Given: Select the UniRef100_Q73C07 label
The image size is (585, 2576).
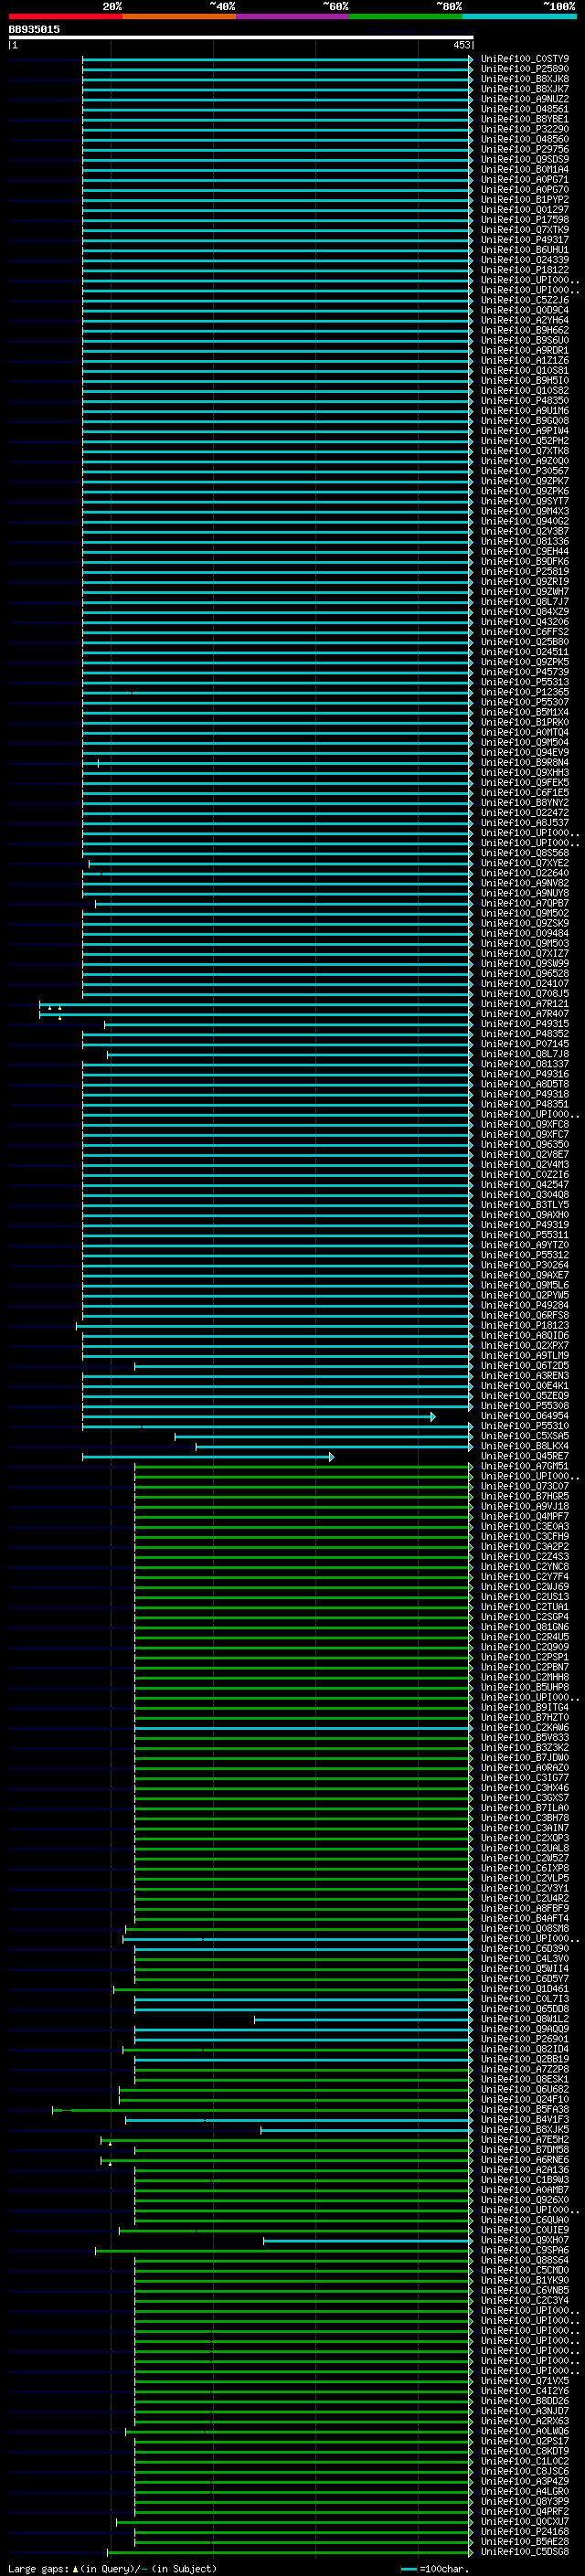Looking at the screenshot, I should [525, 1486].
